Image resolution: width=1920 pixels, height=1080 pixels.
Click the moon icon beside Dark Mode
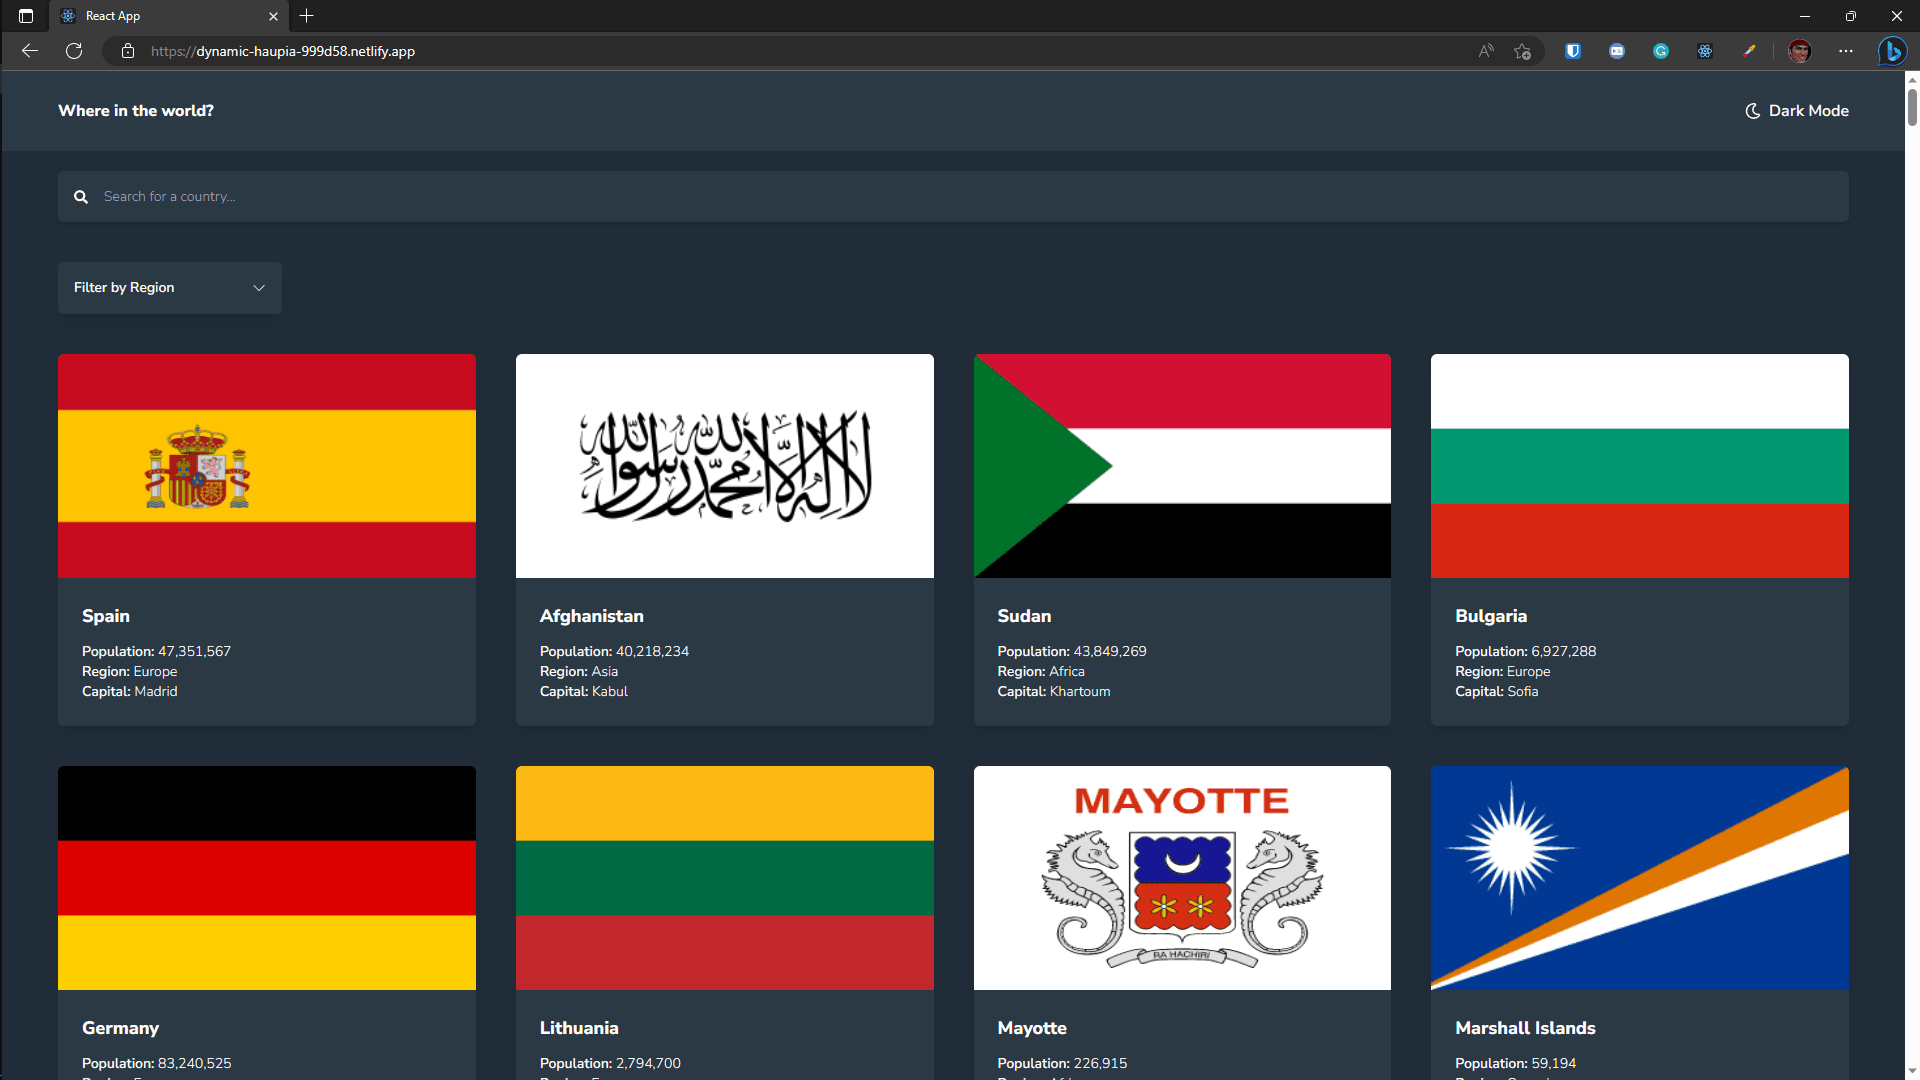point(1753,111)
